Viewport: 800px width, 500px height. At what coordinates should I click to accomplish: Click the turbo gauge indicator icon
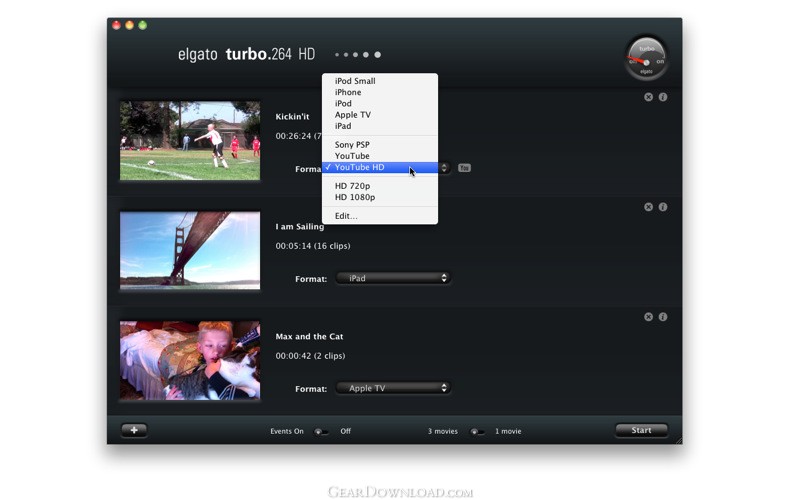(x=646, y=58)
